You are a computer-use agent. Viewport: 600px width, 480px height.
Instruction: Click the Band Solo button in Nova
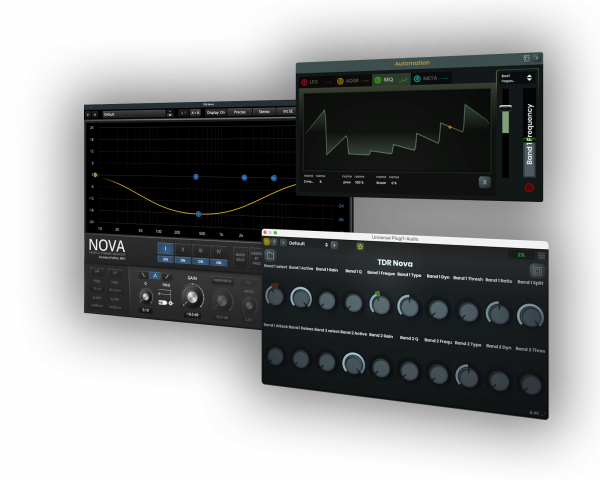click(x=240, y=257)
